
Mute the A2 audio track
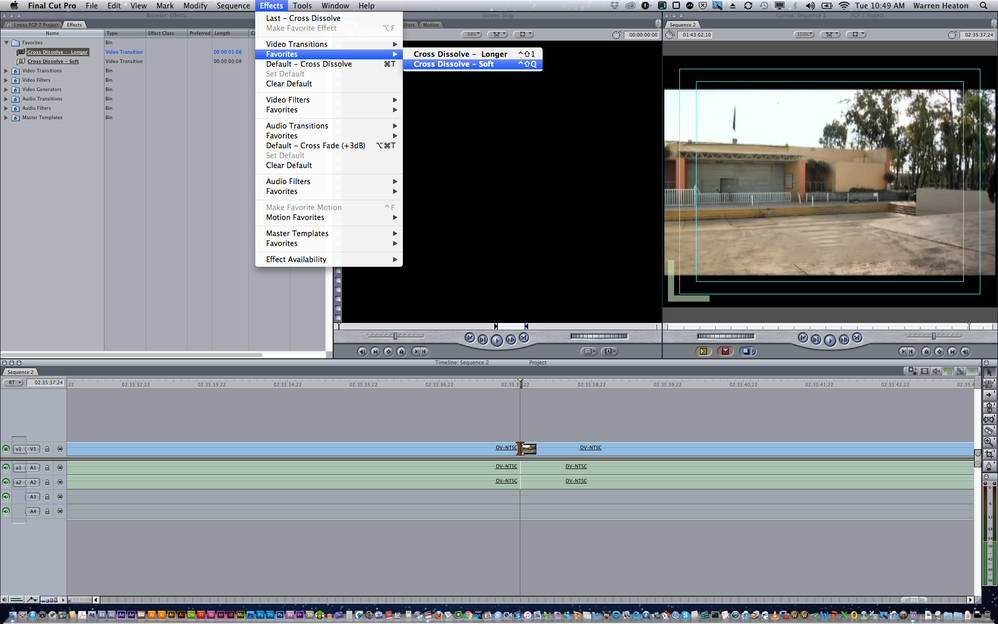click(x=6, y=482)
